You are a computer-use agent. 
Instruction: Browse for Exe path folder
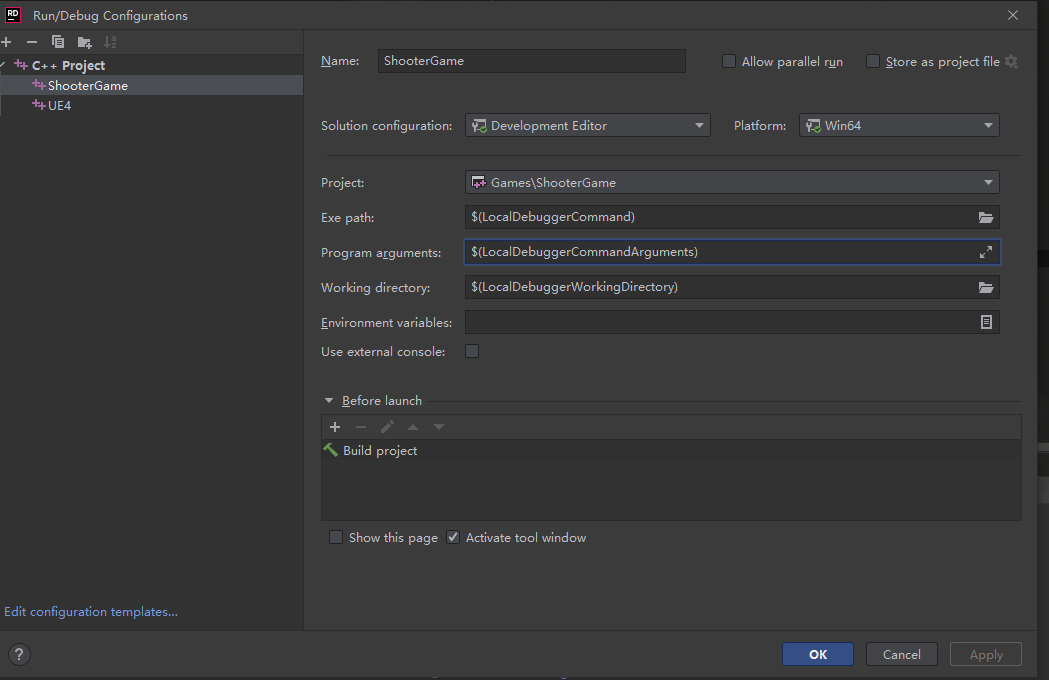click(985, 217)
